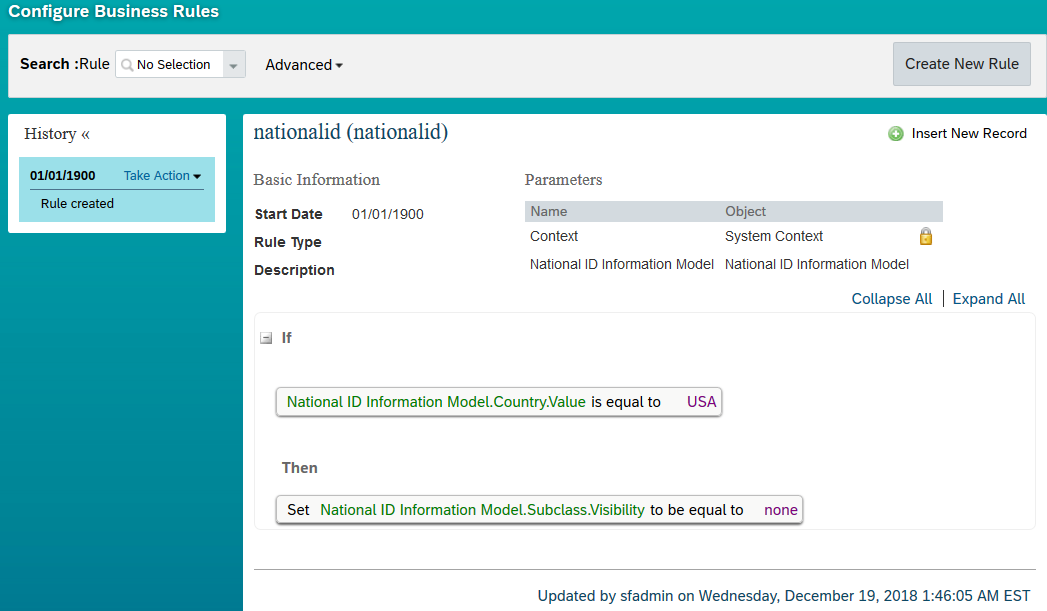Click the Collapse All link
The width and height of the screenshot is (1047, 611).
pos(891,298)
